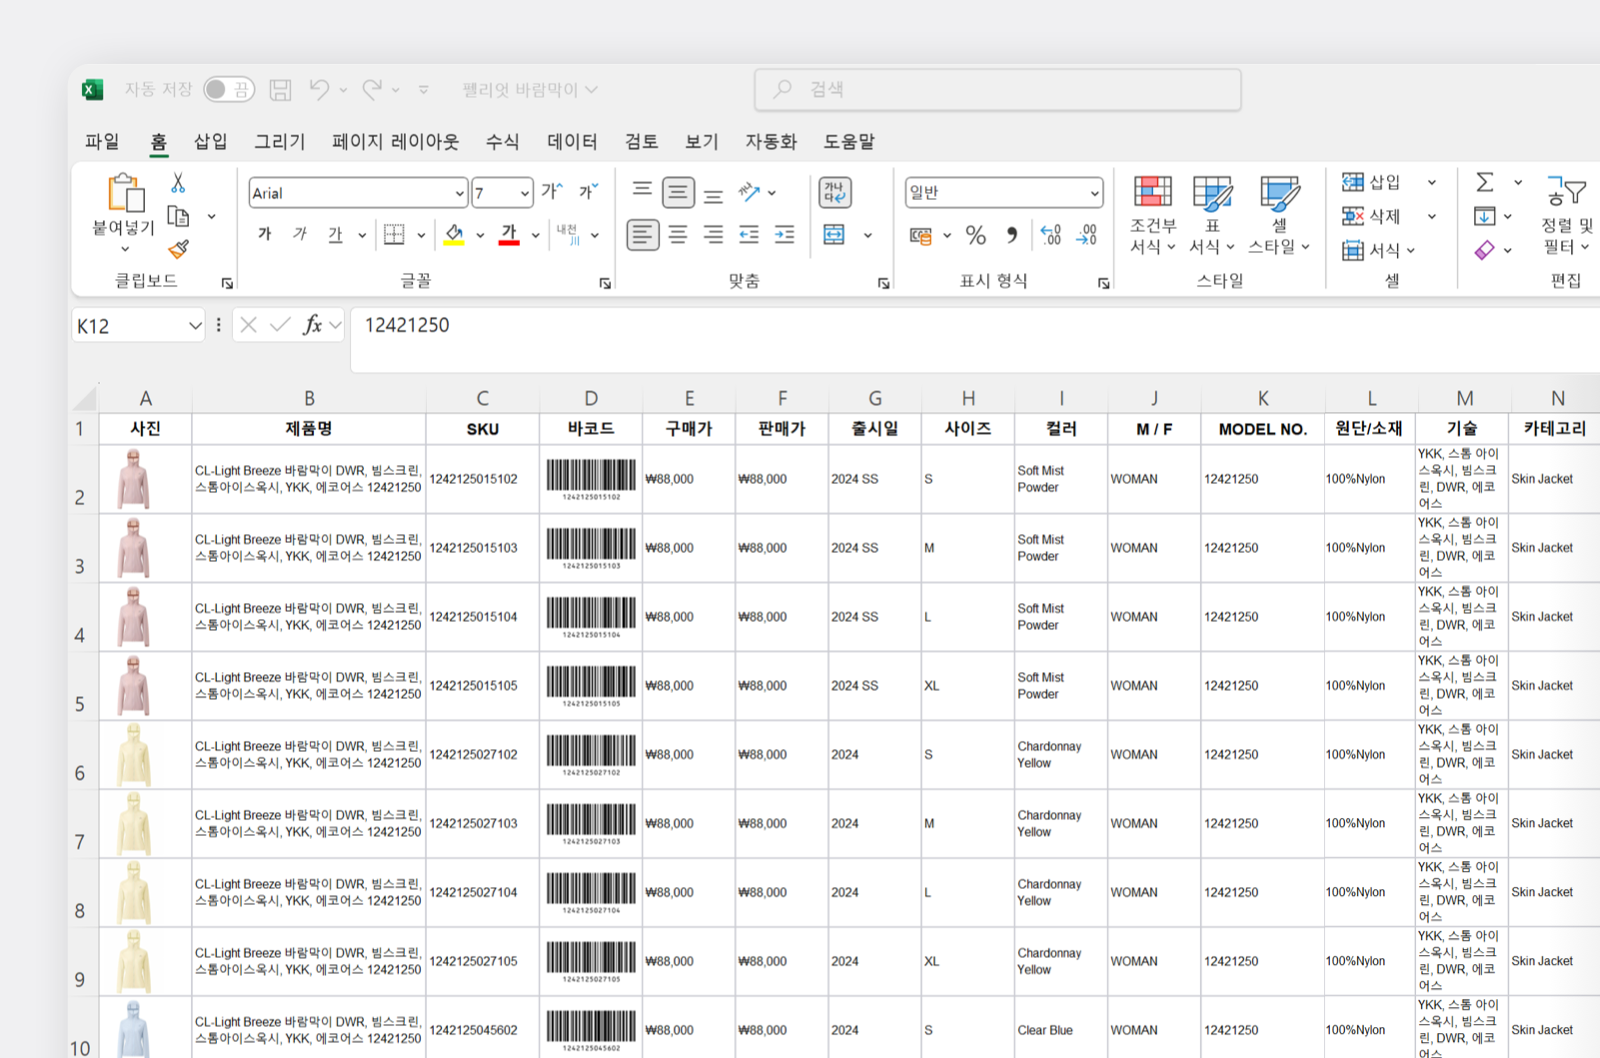This screenshot has height=1058, width=1600.
Task: Click the Fill down icon
Action: [1485, 216]
